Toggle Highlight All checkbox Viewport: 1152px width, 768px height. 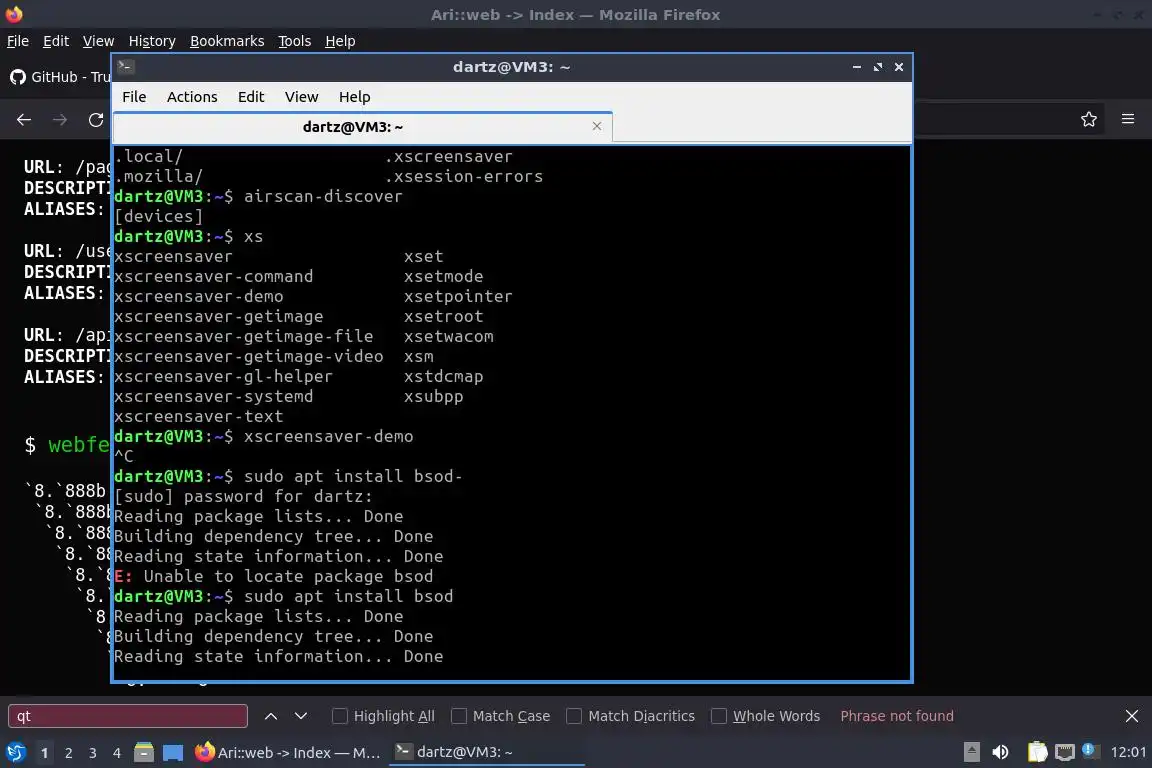(339, 716)
